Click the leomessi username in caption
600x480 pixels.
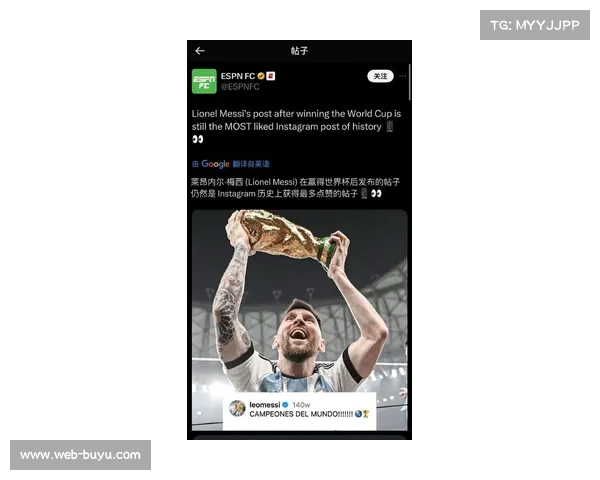point(265,405)
